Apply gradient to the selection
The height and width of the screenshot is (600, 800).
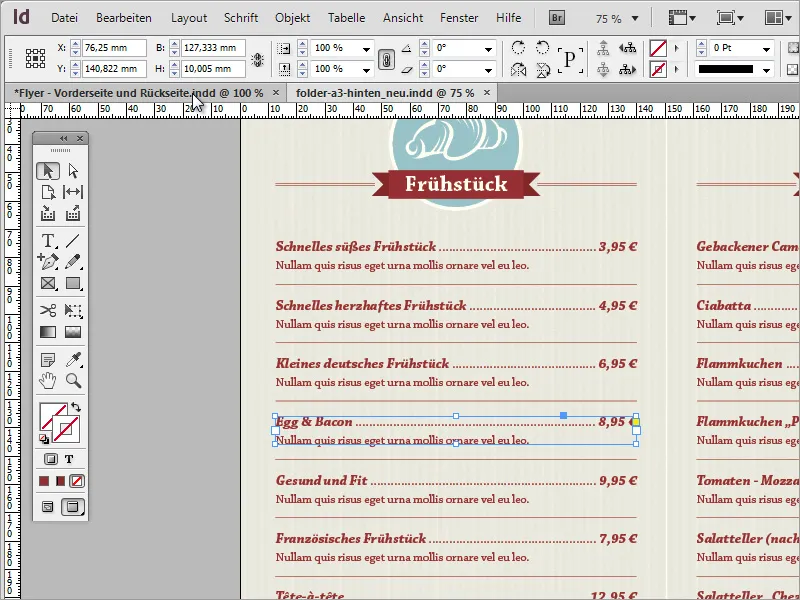coord(61,481)
